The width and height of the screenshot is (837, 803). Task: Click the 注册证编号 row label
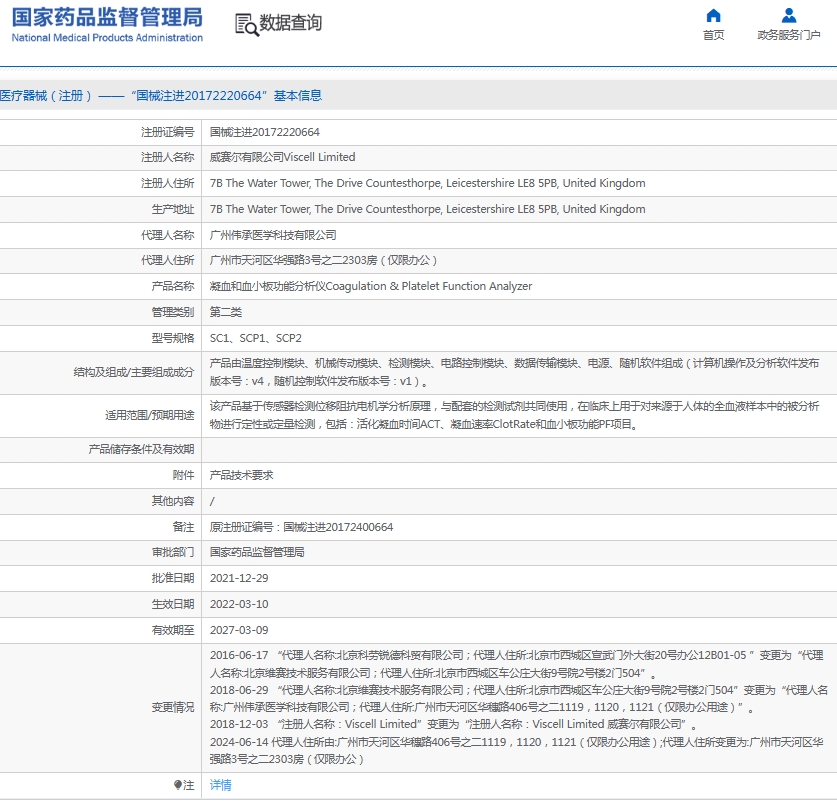click(168, 132)
